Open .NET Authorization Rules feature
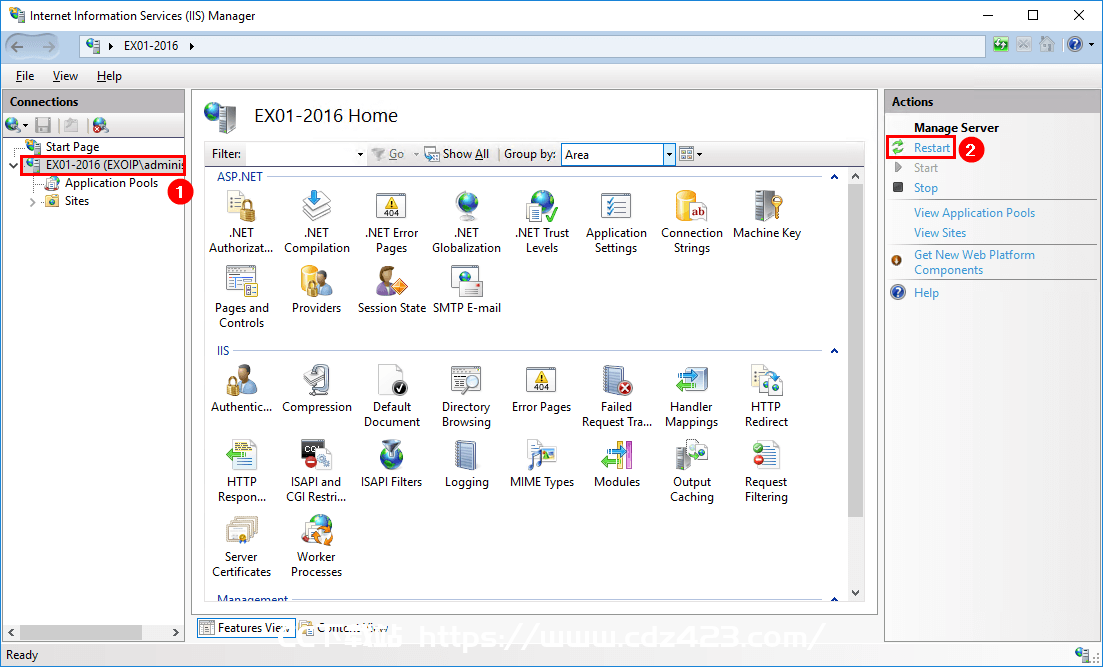The height and width of the screenshot is (667, 1103). 241,222
